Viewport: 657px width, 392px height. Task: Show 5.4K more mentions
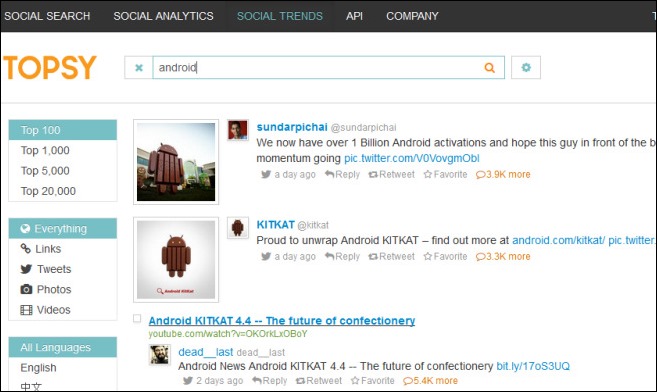tap(430, 381)
